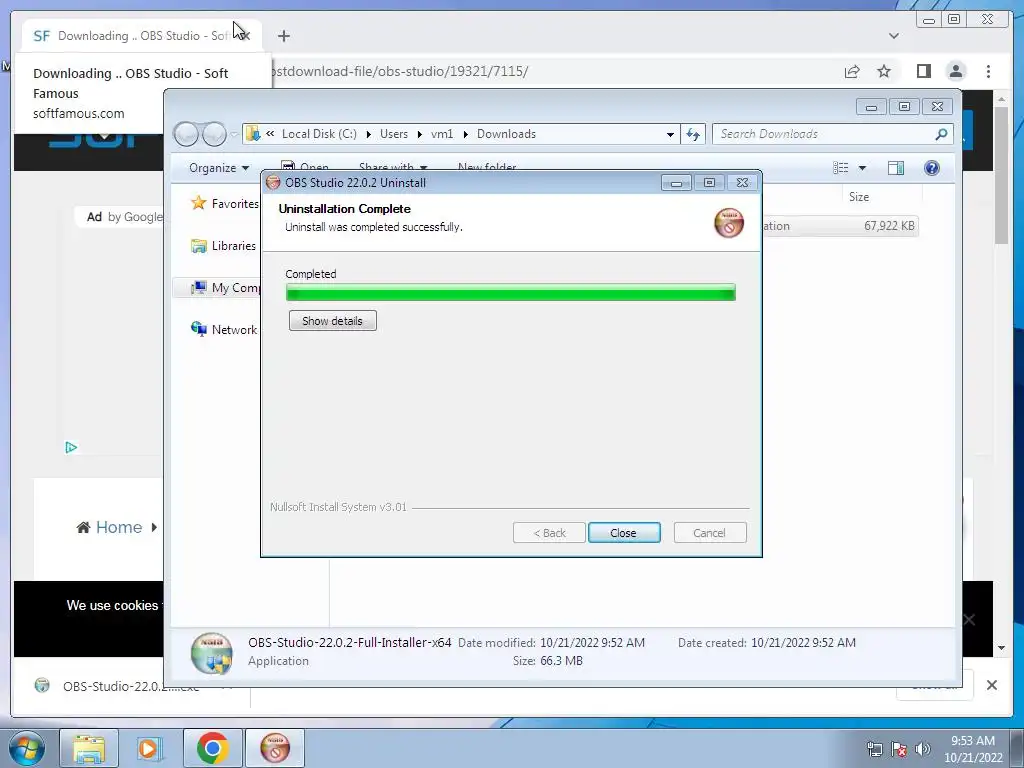Screen dimensions: 1024x768
Task: Open Chrome side panel icon
Action: [923, 71]
